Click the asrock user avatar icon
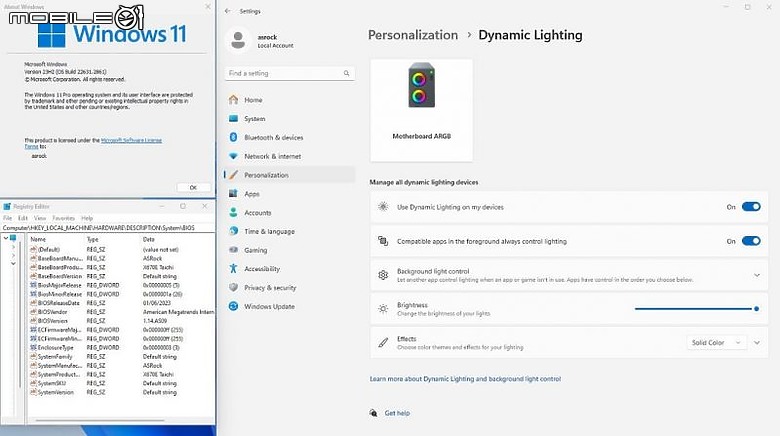The width and height of the screenshot is (780, 436). pos(238,40)
